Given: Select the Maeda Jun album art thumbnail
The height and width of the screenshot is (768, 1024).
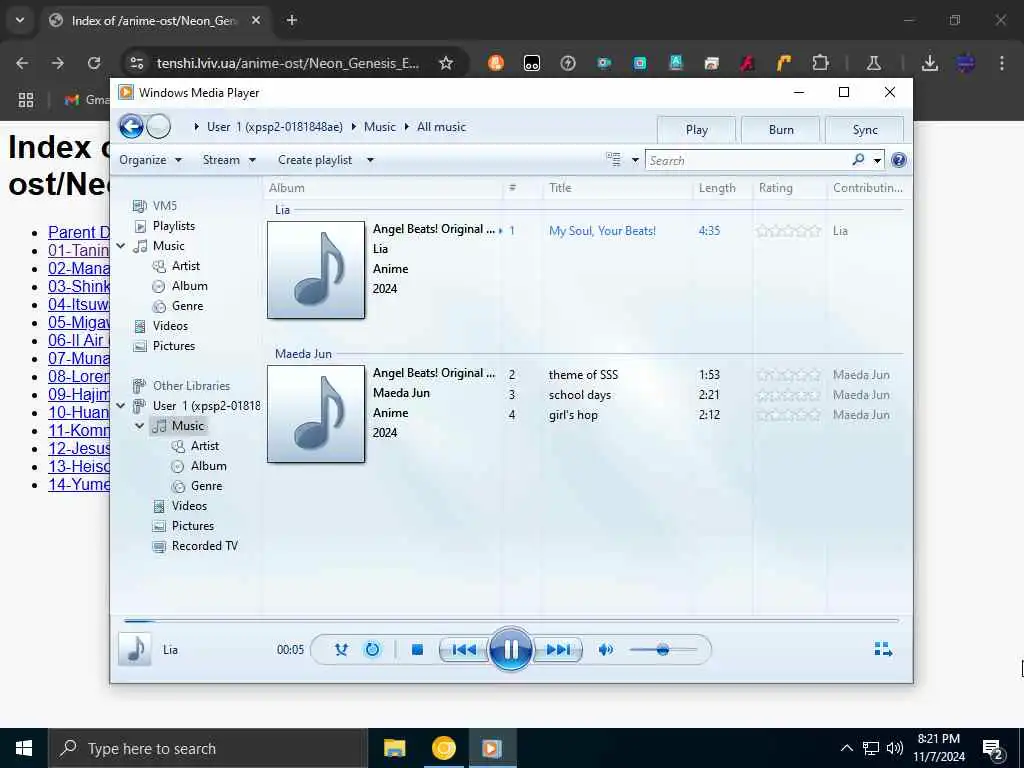Looking at the screenshot, I should [316, 413].
